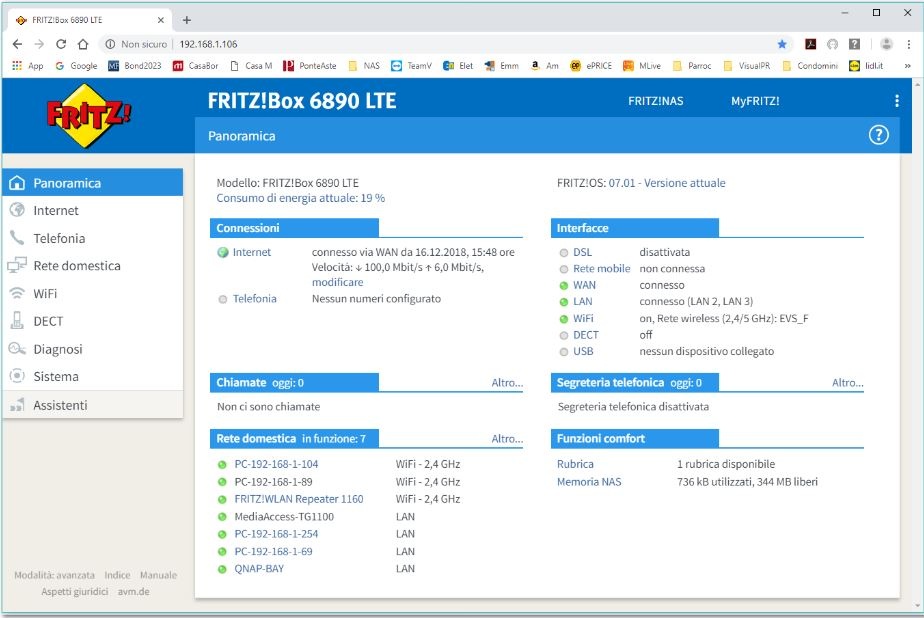Image resolution: width=924 pixels, height=618 pixels.
Task: Open Assistenti wizard section
Action: pyautogui.click(x=60, y=405)
